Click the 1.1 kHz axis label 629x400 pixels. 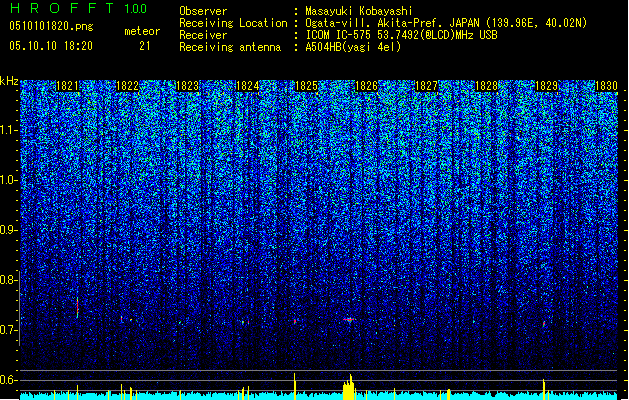click(8, 130)
